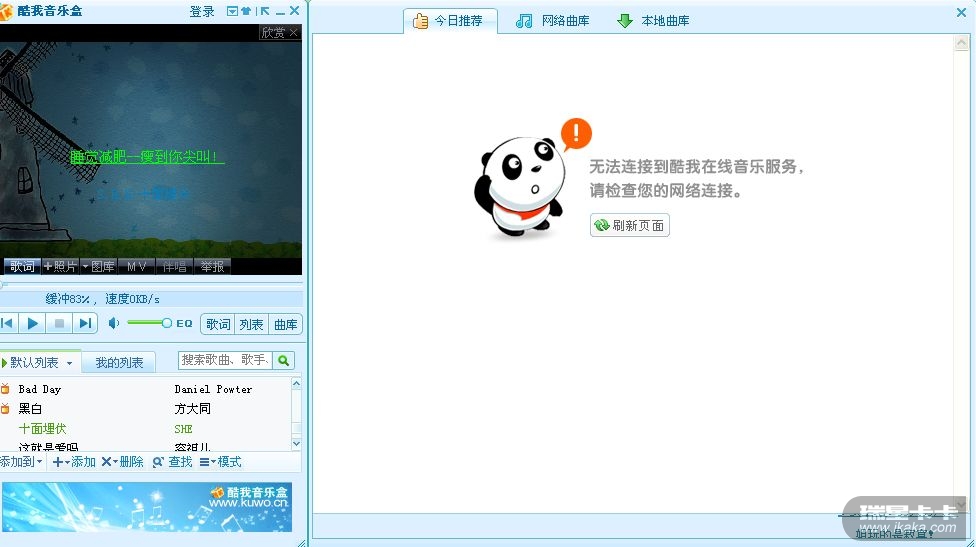Click the MV icon beside Bad Day

click(5, 389)
